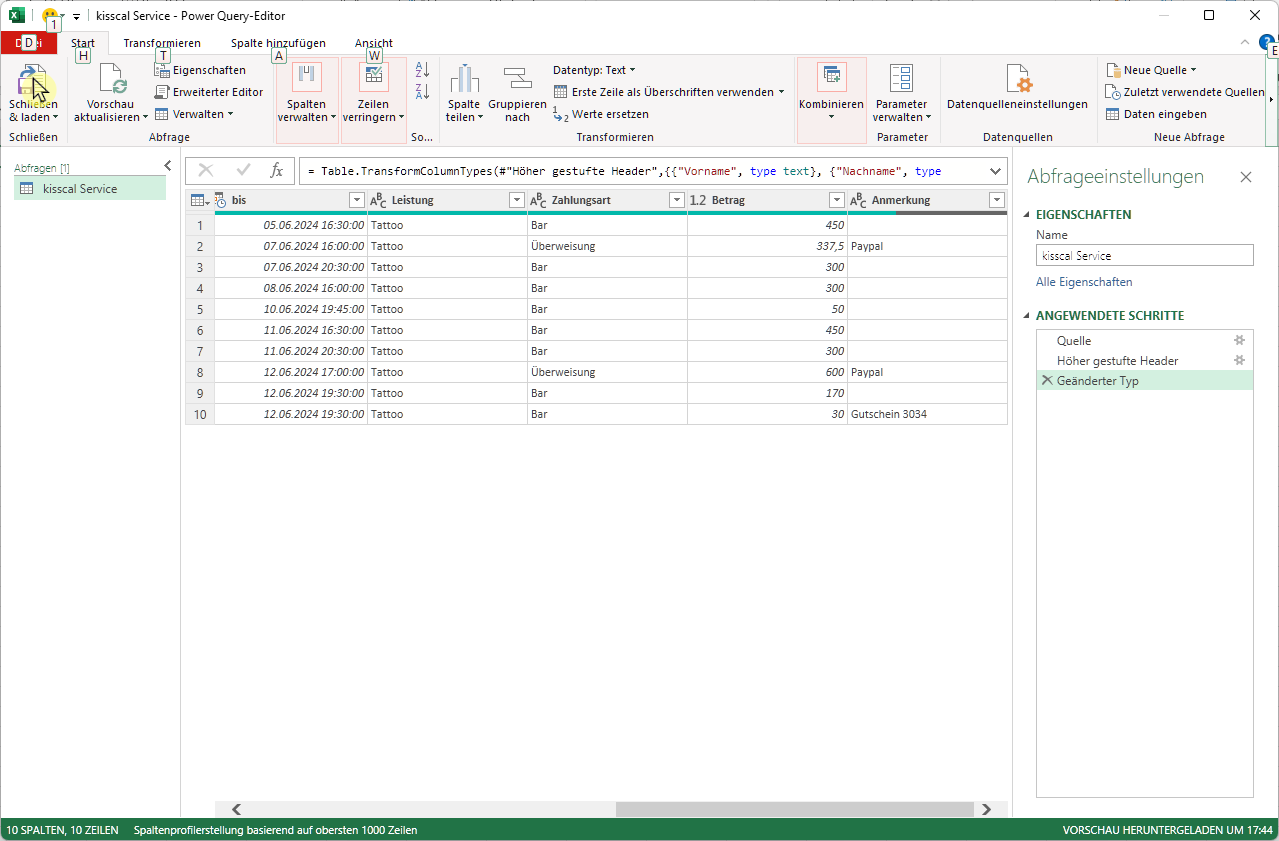Click the scroll right arrow of the grid
The width and height of the screenshot is (1279, 841).
click(986, 809)
